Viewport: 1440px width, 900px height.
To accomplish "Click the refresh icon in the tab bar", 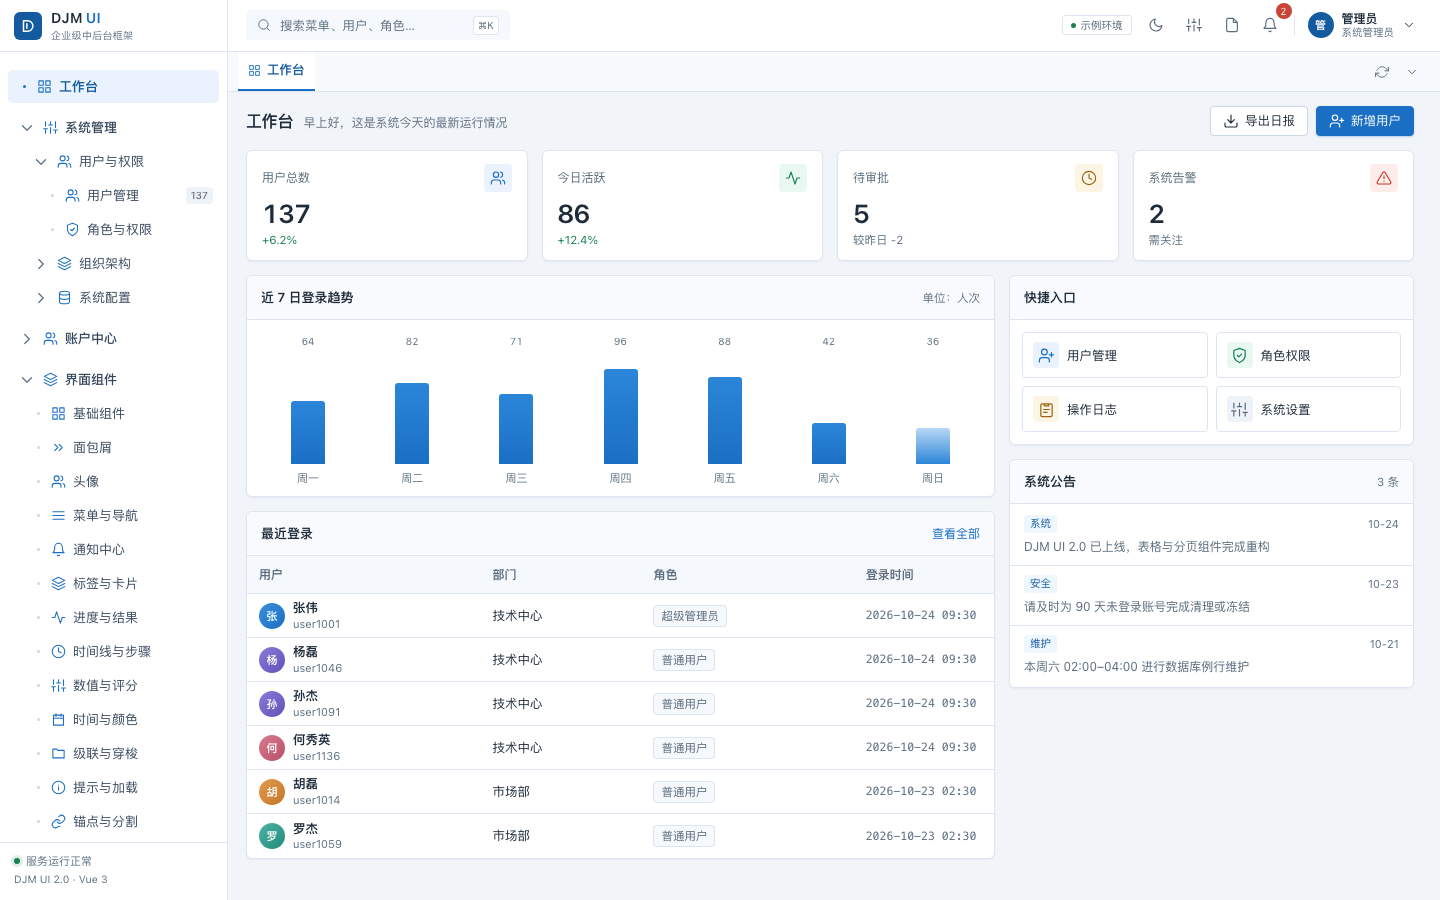I will [x=1382, y=72].
